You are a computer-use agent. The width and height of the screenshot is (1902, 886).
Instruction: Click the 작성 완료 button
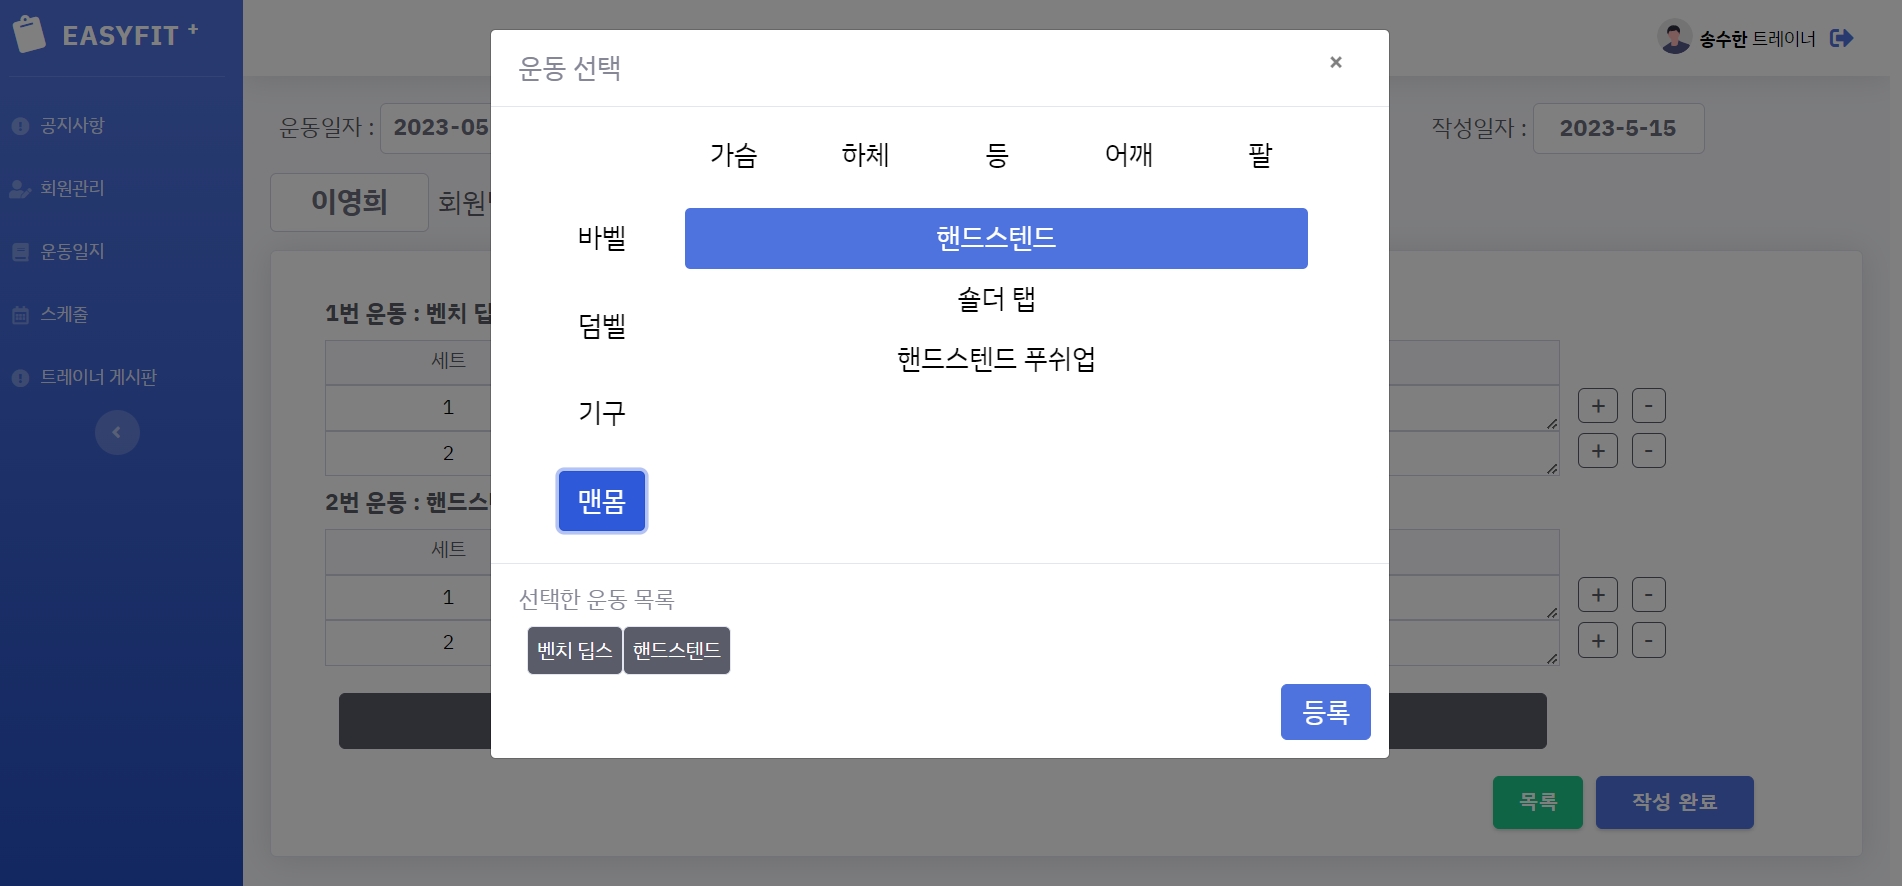pyautogui.click(x=1675, y=802)
